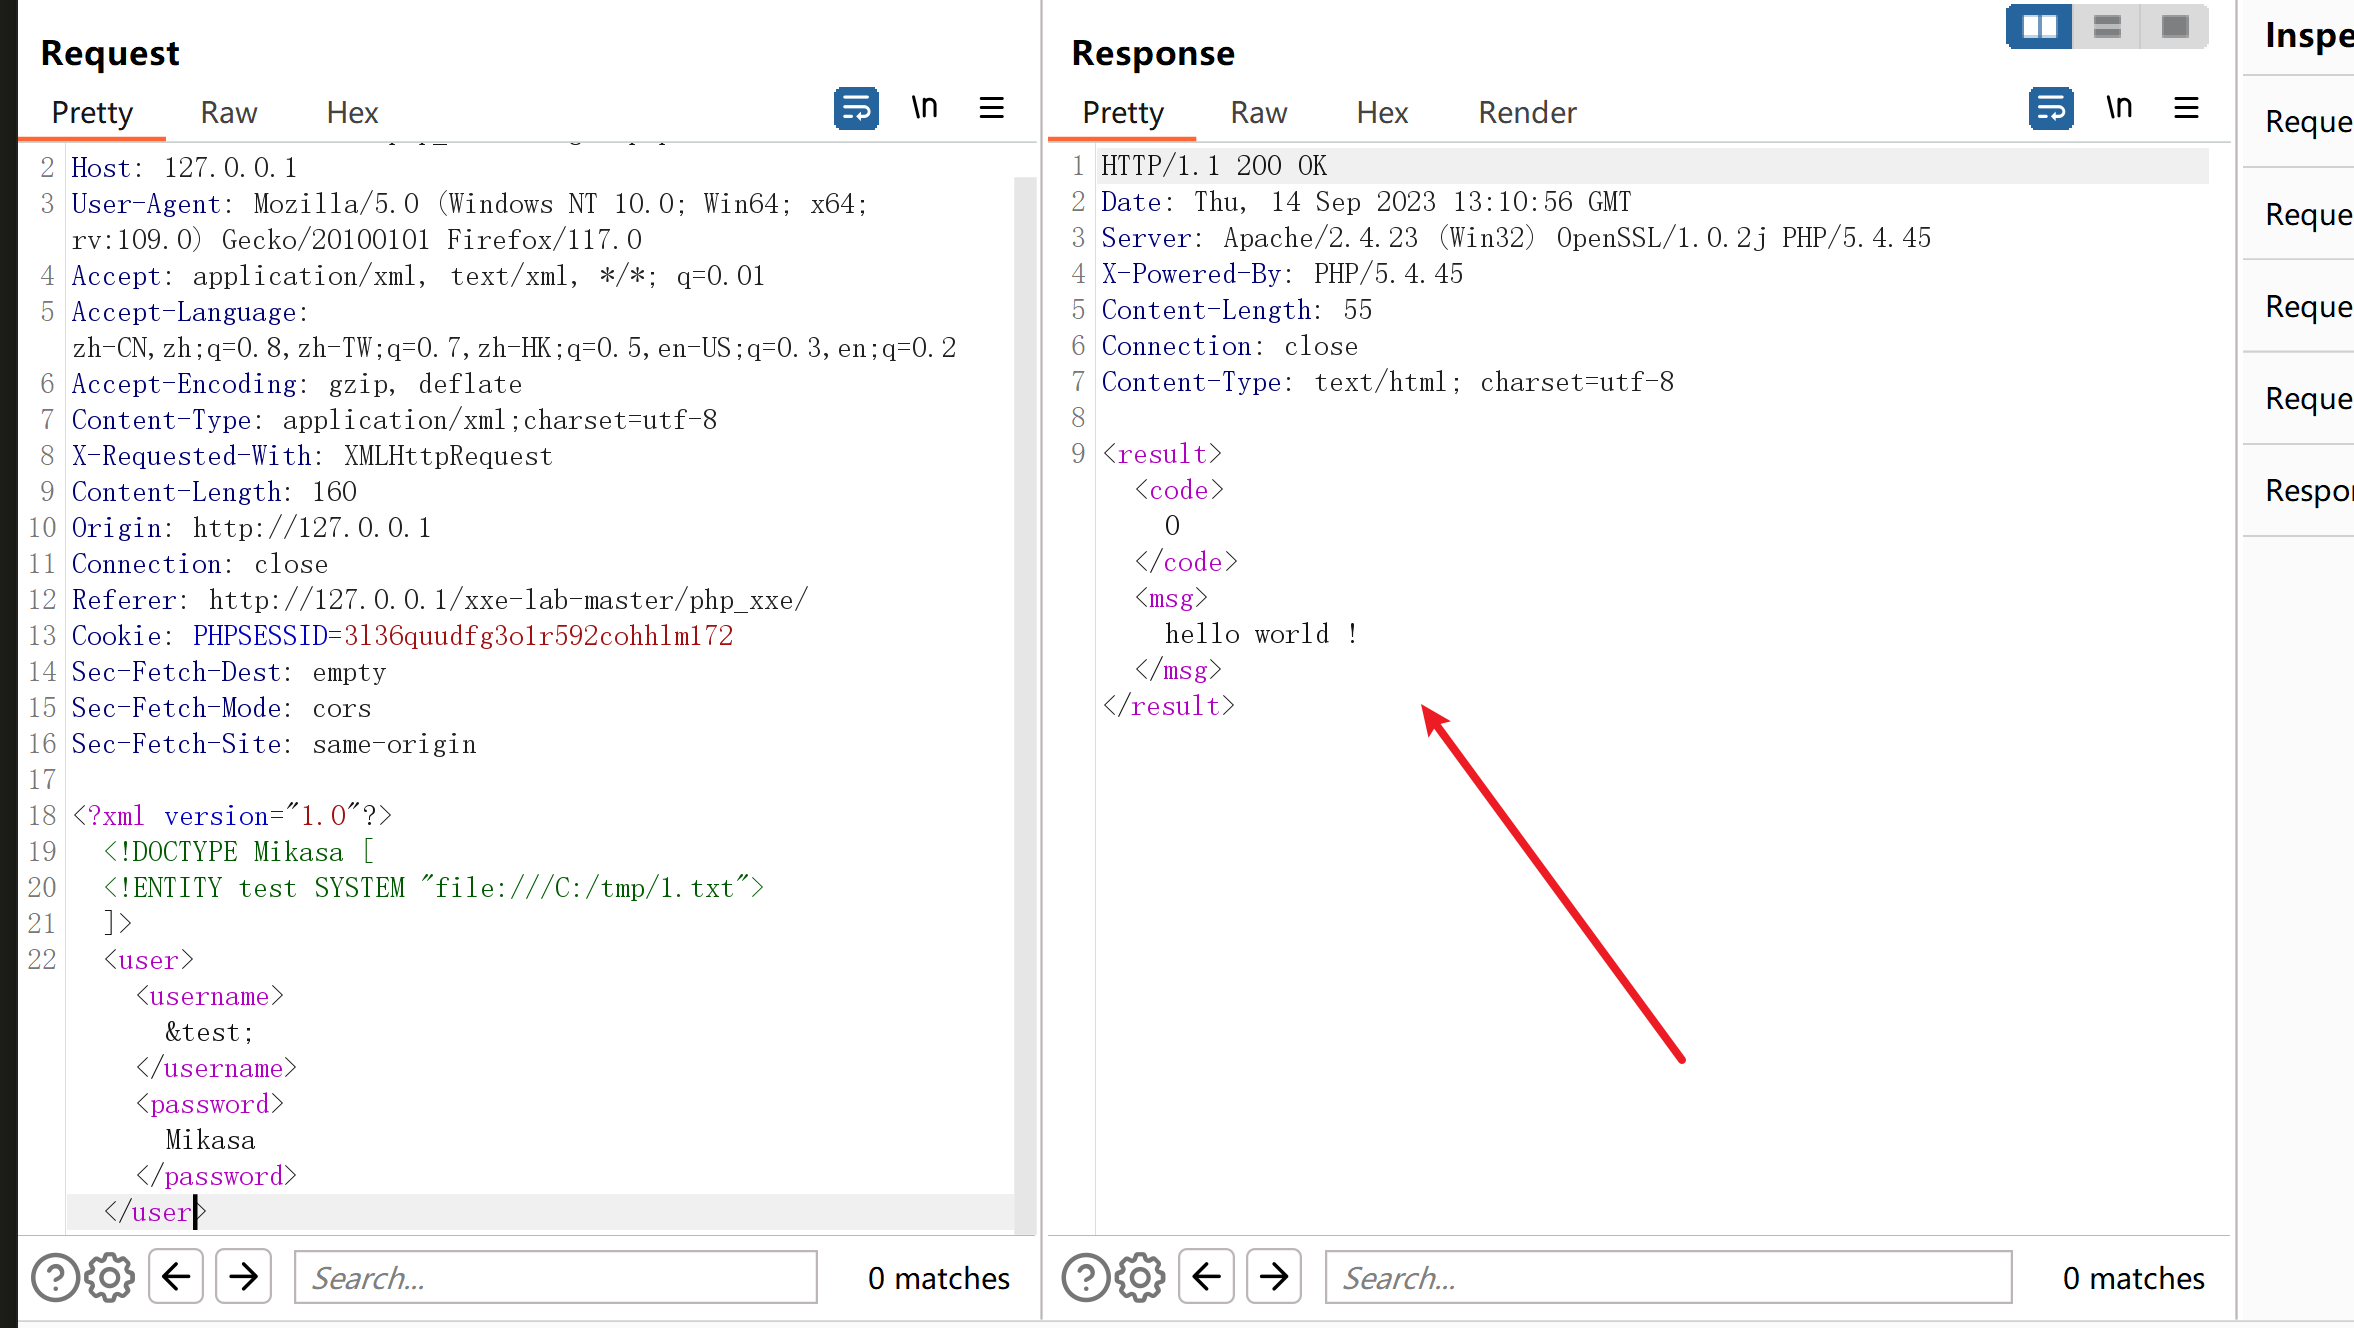Select top-bottom split layout icon
This screenshot has width=2354, height=1328.
click(2107, 26)
